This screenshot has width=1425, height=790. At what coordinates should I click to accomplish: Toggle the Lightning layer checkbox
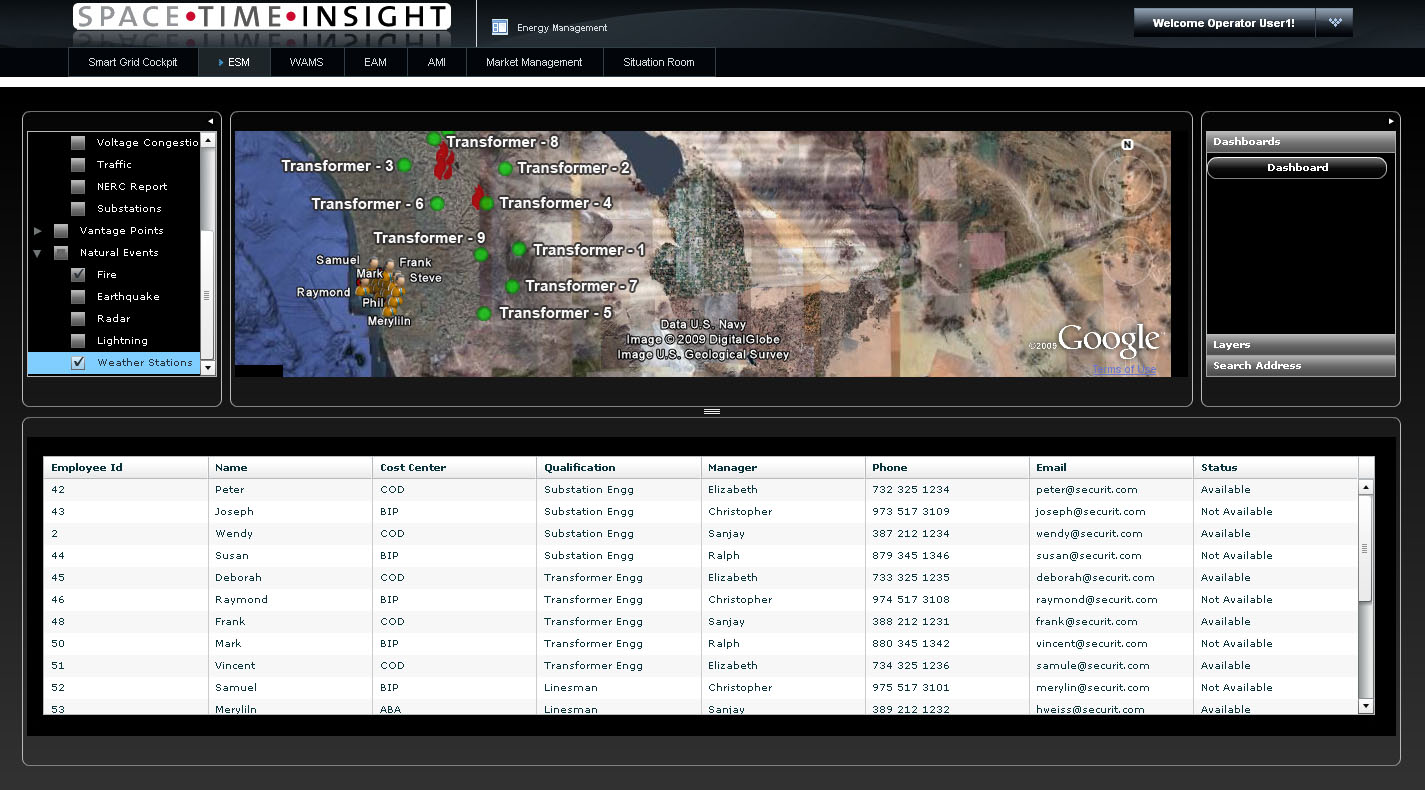(x=78, y=341)
